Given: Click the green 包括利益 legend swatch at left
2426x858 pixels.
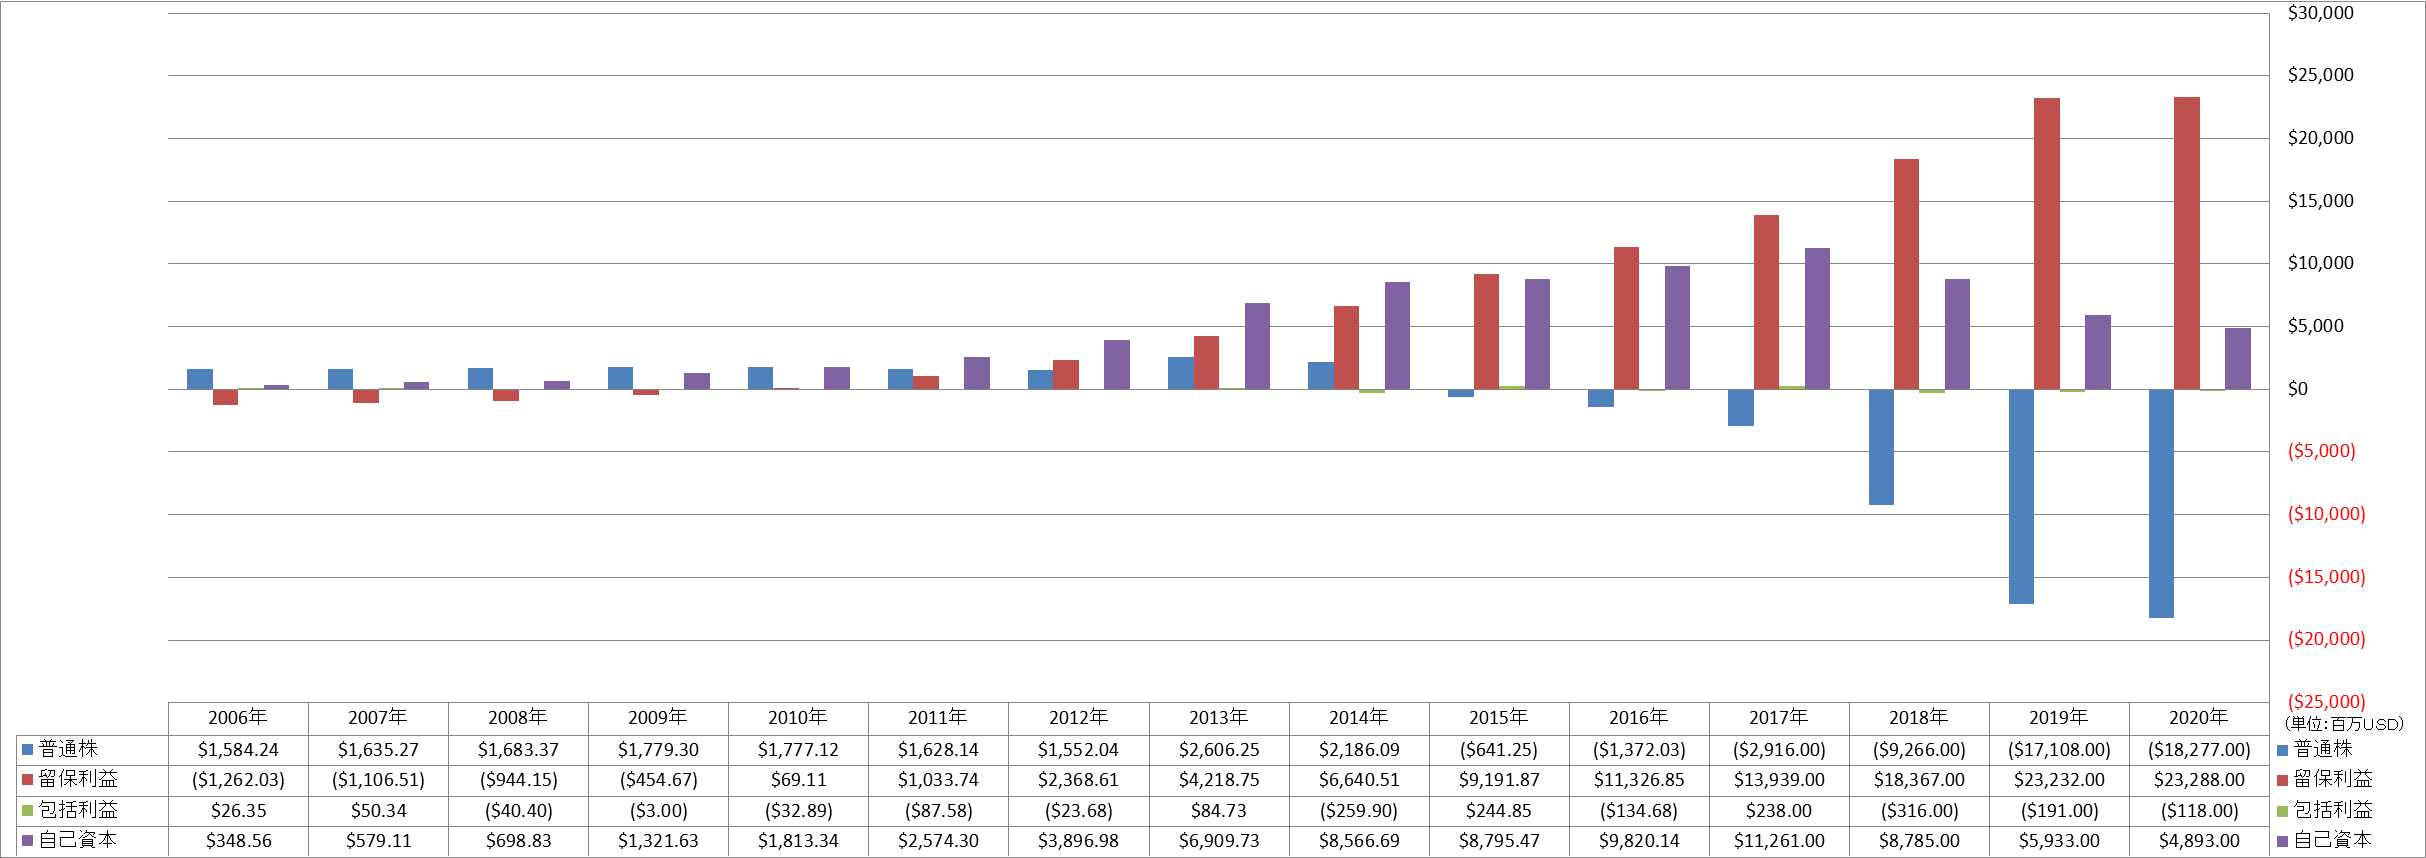Looking at the screenshot, I should point(28,810).
